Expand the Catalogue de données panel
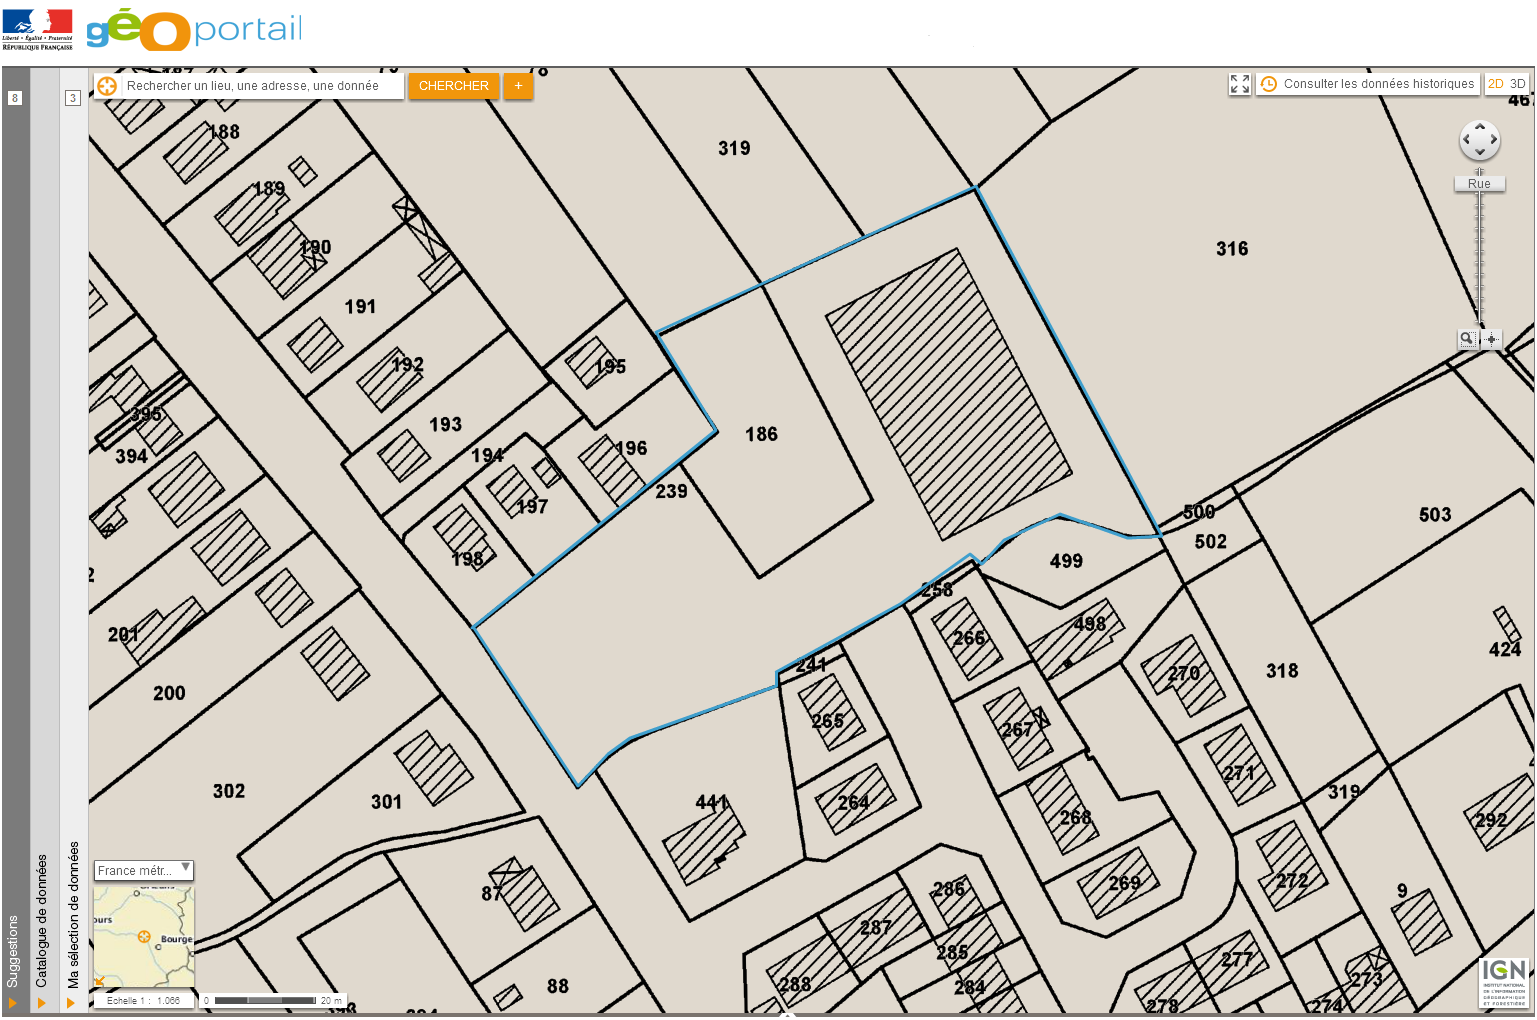This screenshot has height=1020, width=1537. pyautogui.click(x=42, y=1002)
